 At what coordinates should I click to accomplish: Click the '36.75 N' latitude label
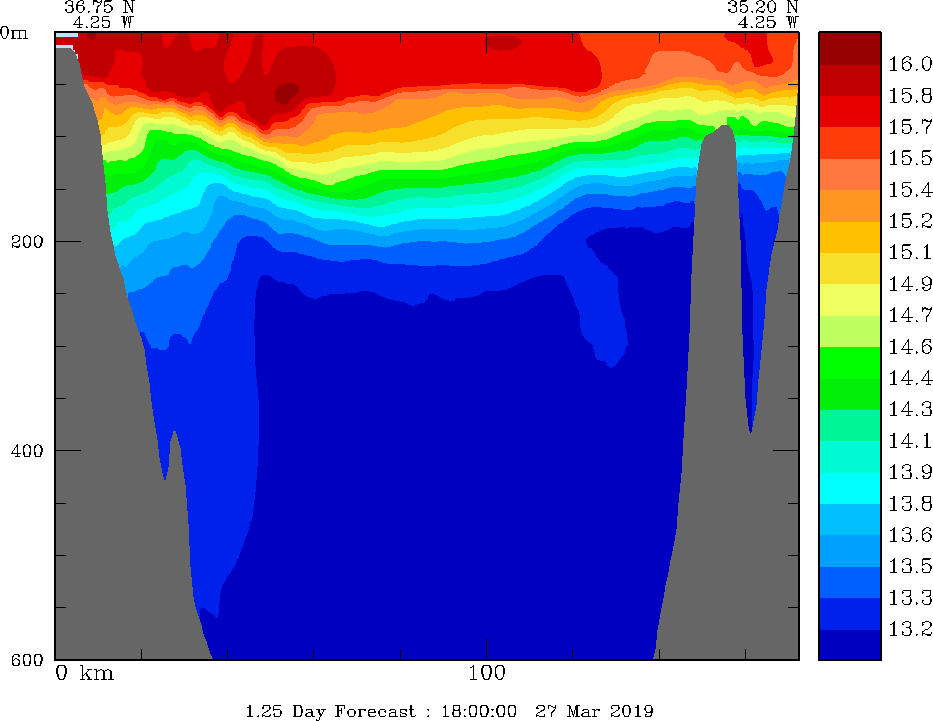pos(99,7)
